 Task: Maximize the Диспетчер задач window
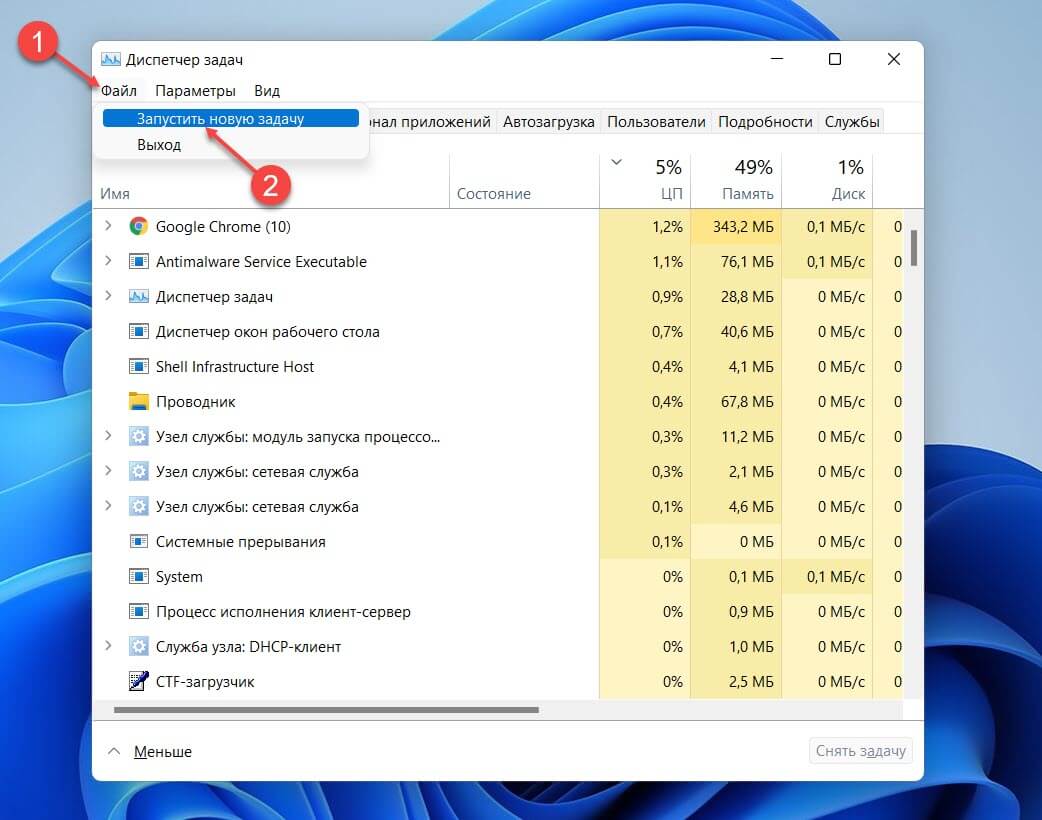835,59
